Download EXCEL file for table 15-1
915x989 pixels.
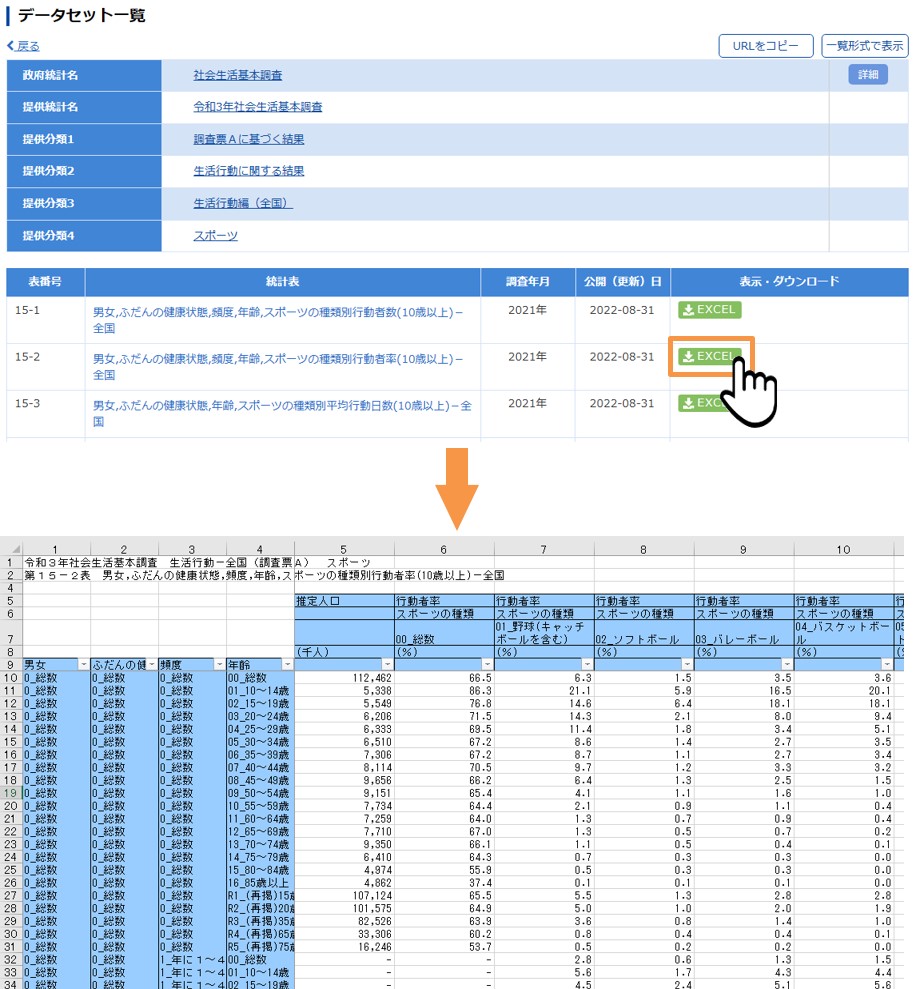[x=709, y=310]
